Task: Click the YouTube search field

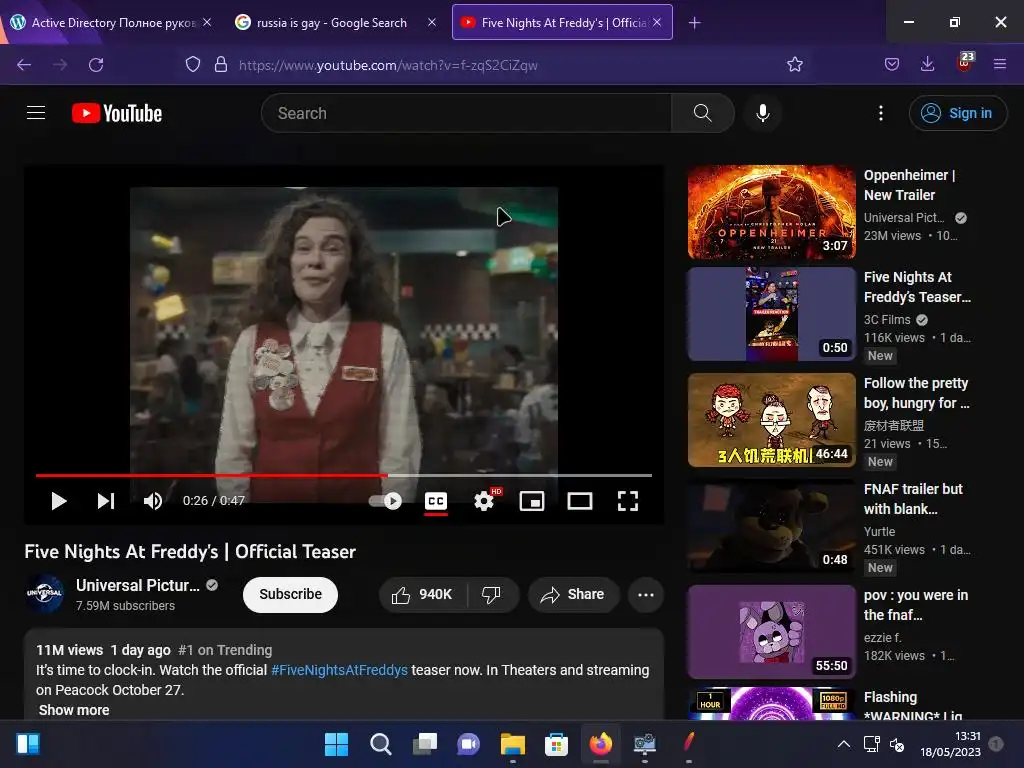Action: (x=466, y=113)
